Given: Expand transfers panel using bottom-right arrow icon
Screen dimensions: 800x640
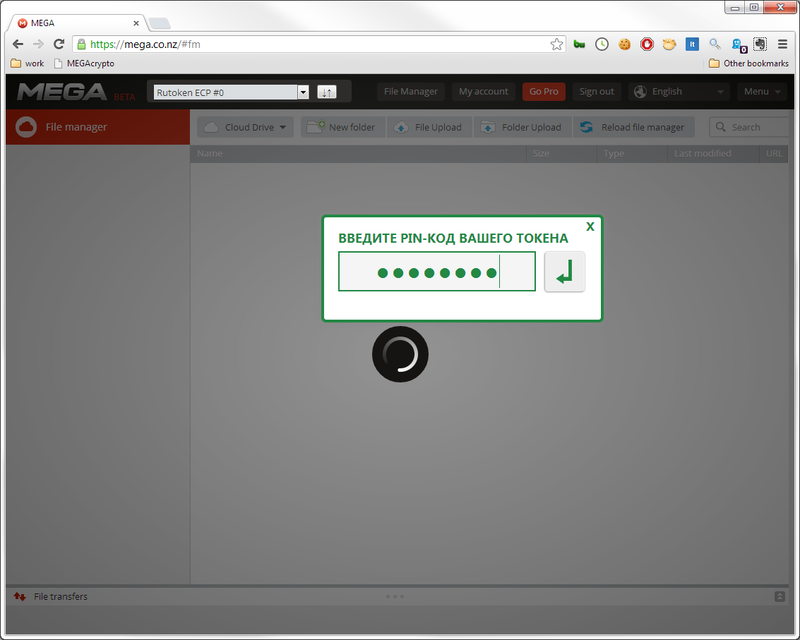Looking at the screenshot, I should pyautogui.click(x=780, y=597).
